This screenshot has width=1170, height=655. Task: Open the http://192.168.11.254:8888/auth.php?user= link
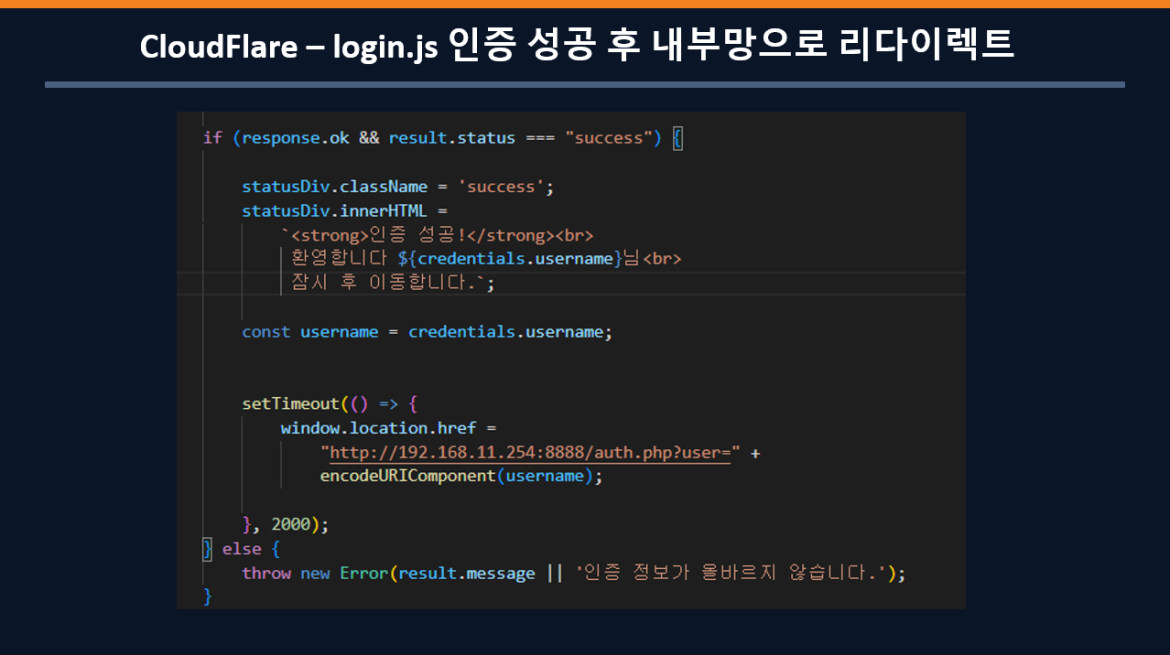[x=530, y=453]
